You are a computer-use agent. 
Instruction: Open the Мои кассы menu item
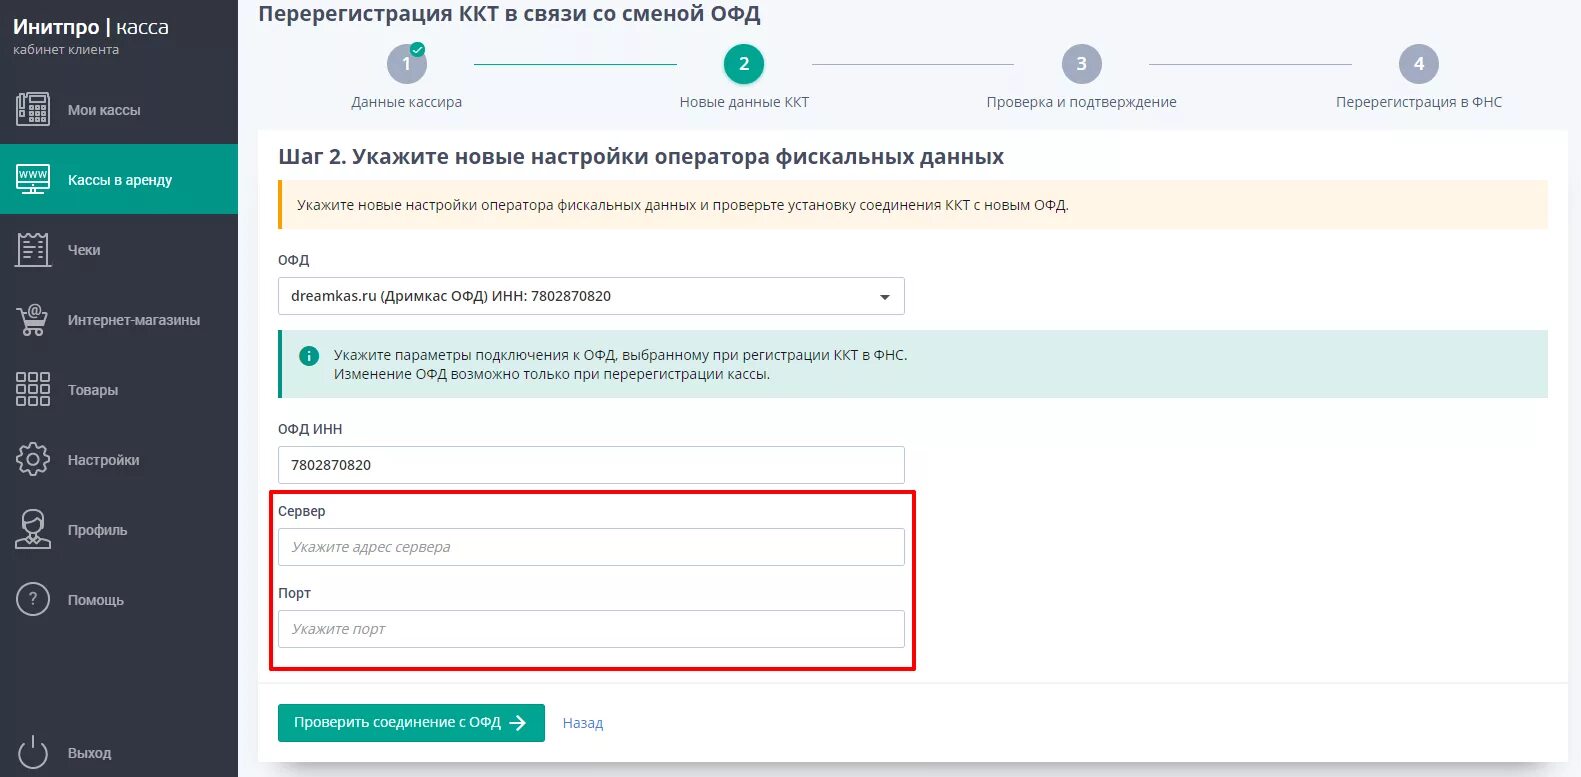point(119,110)
